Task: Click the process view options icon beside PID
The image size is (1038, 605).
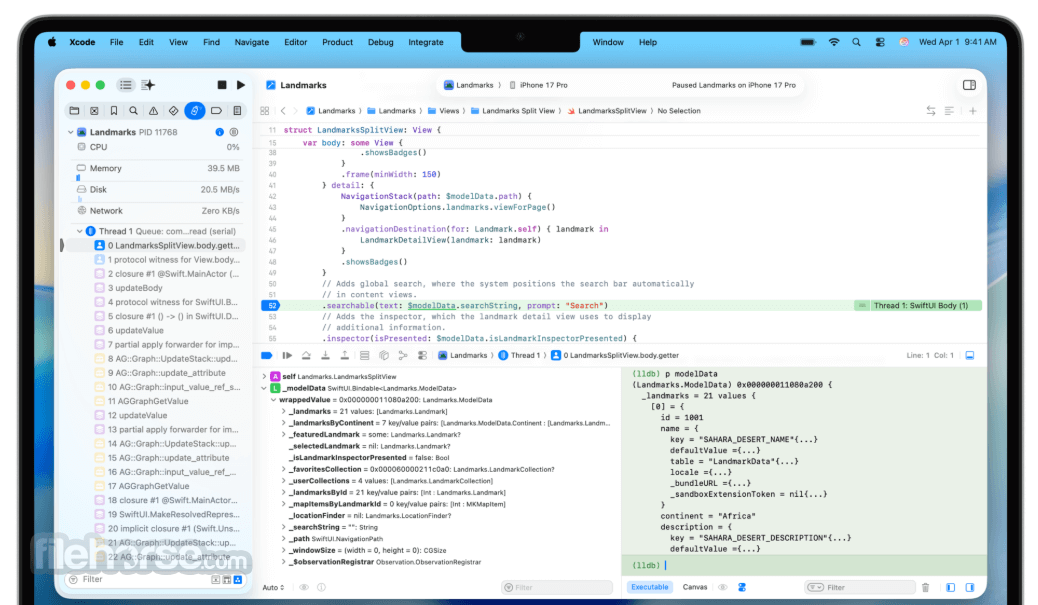Action: coord(234,132)
